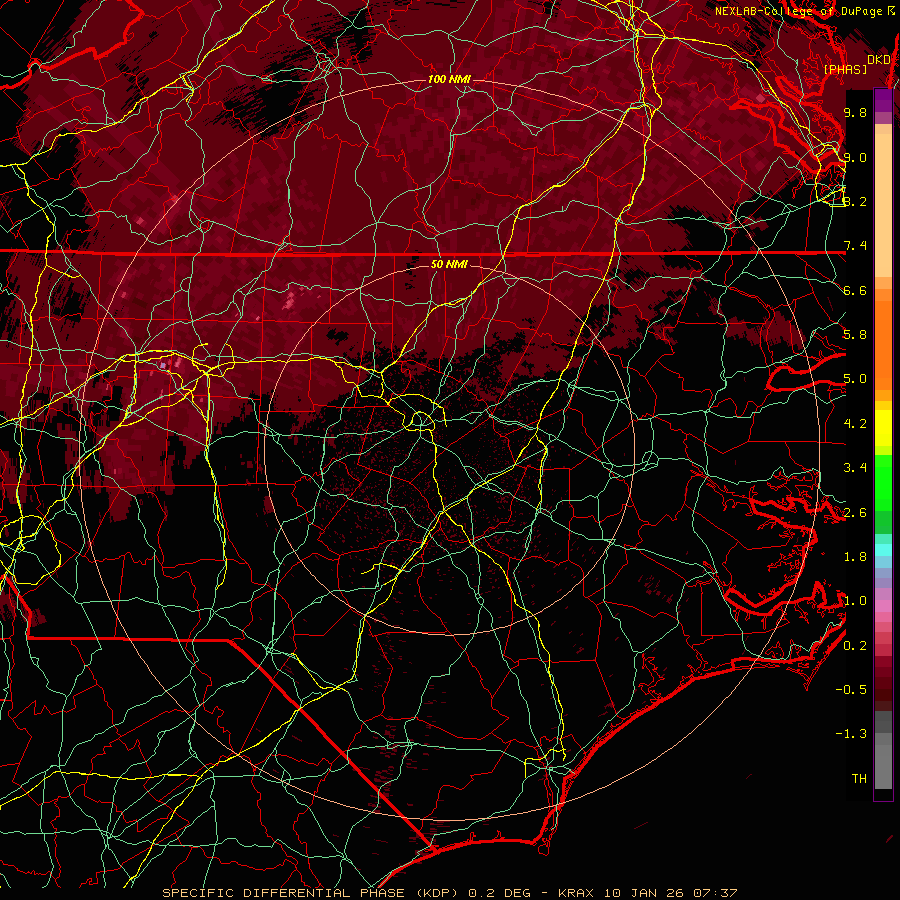This screenshot has height=900, width=900.
Task: Click the 8.2 scale value
Action: coord(855,201)
